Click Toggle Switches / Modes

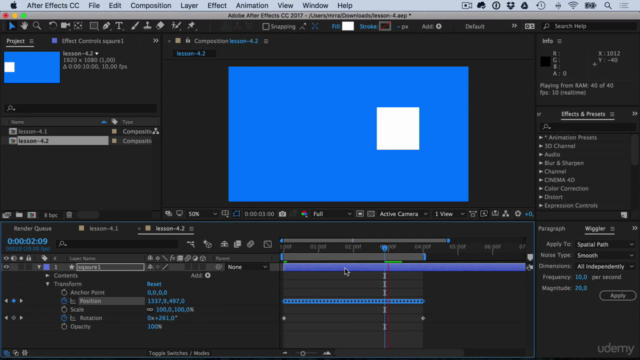(179, 353)
